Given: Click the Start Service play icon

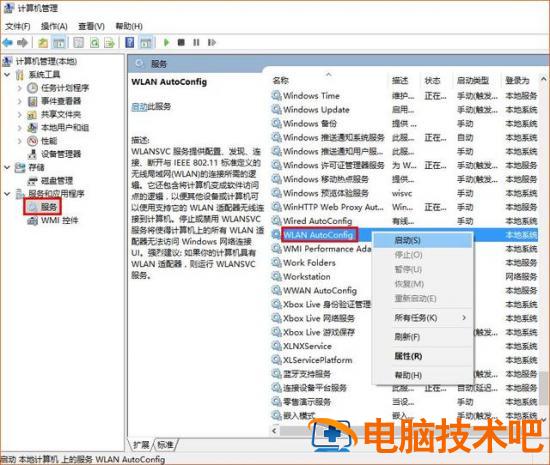Looking at the screenshot, I should (166, 43).
